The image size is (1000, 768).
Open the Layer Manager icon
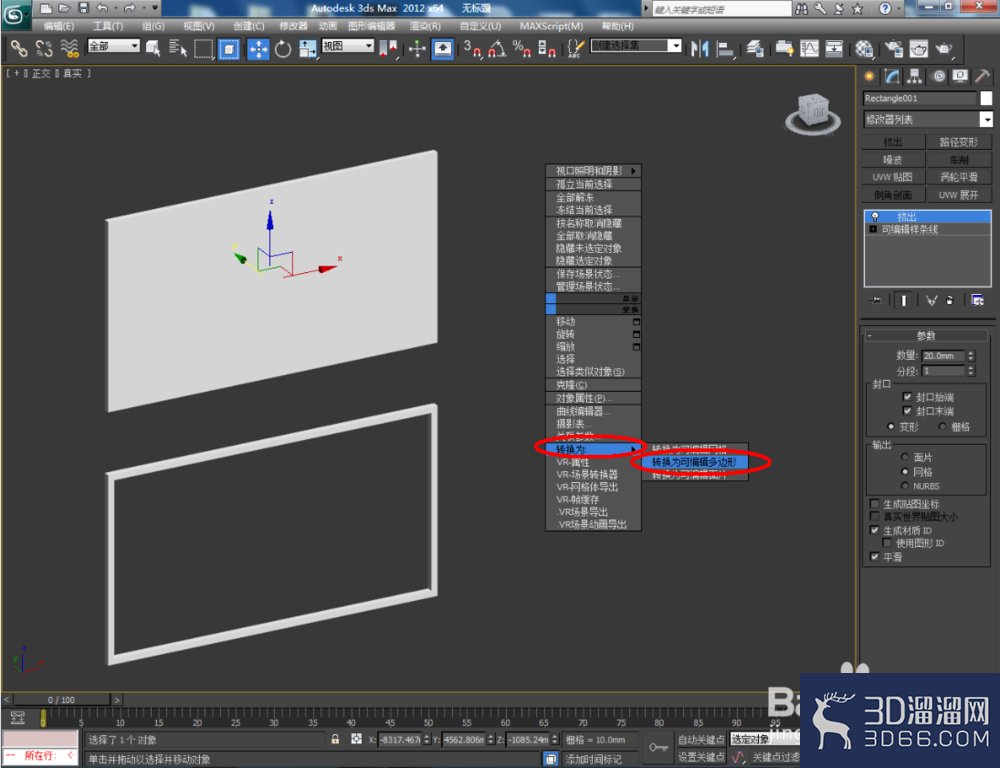click(755, 48)
